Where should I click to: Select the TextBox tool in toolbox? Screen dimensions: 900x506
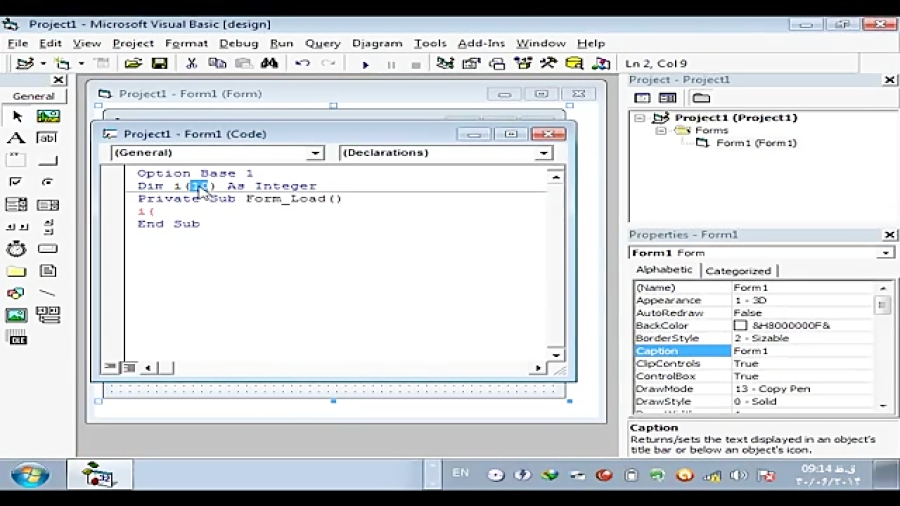point(47,138)
